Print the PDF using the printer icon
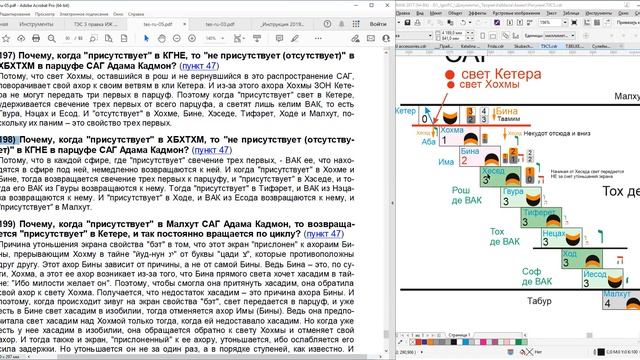The height and width of the screenshot is (360, 640). 36,38
